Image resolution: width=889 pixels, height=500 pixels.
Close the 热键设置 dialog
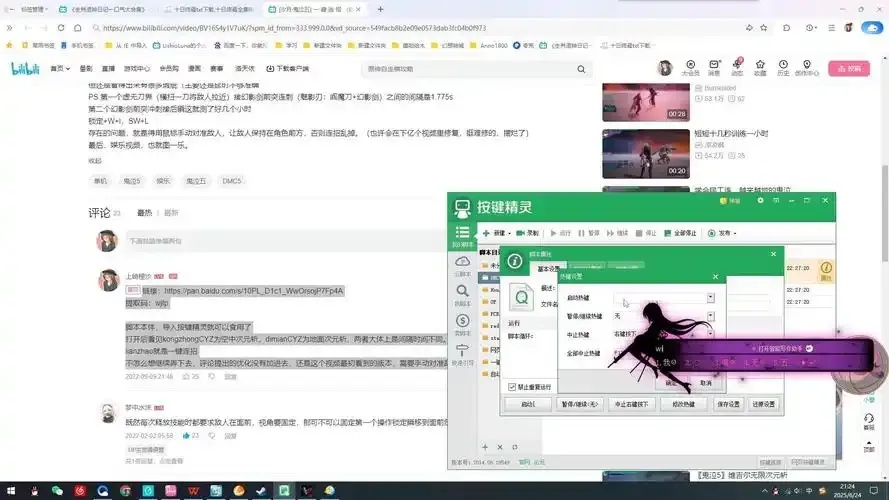click(x=716, y=277)
